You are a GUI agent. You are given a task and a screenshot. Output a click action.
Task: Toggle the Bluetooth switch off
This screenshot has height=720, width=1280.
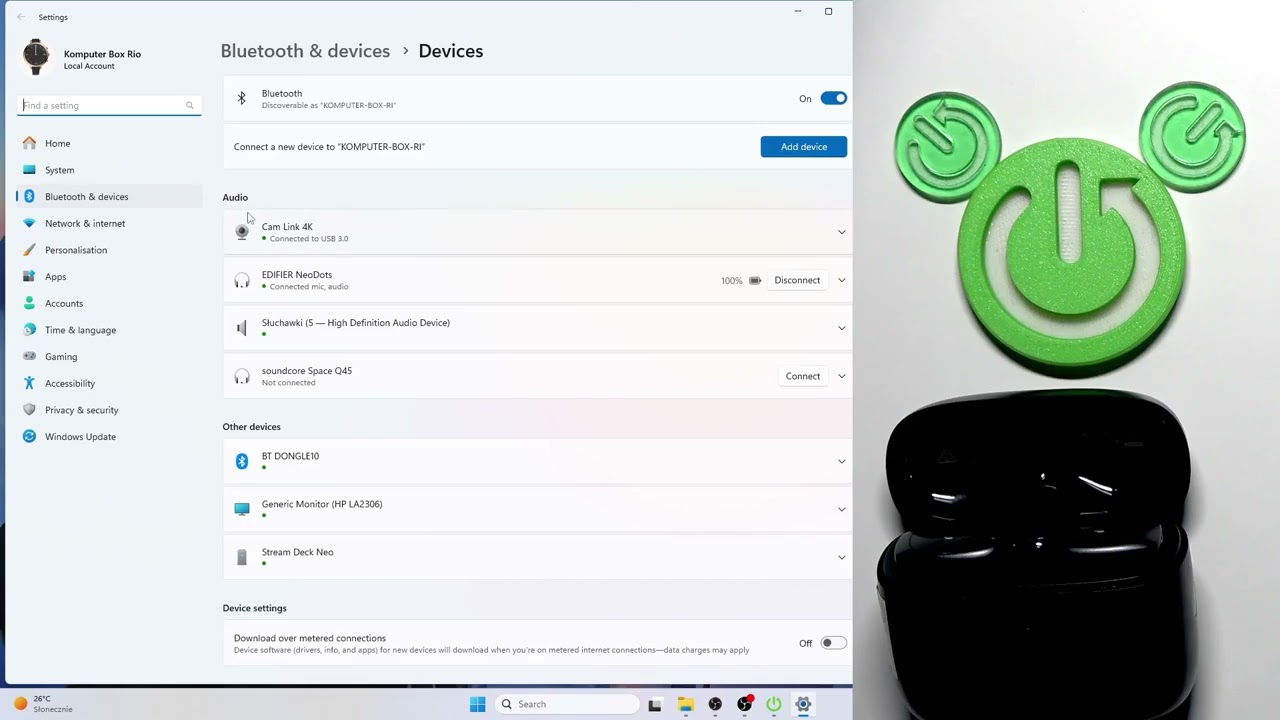coord(833,98)
